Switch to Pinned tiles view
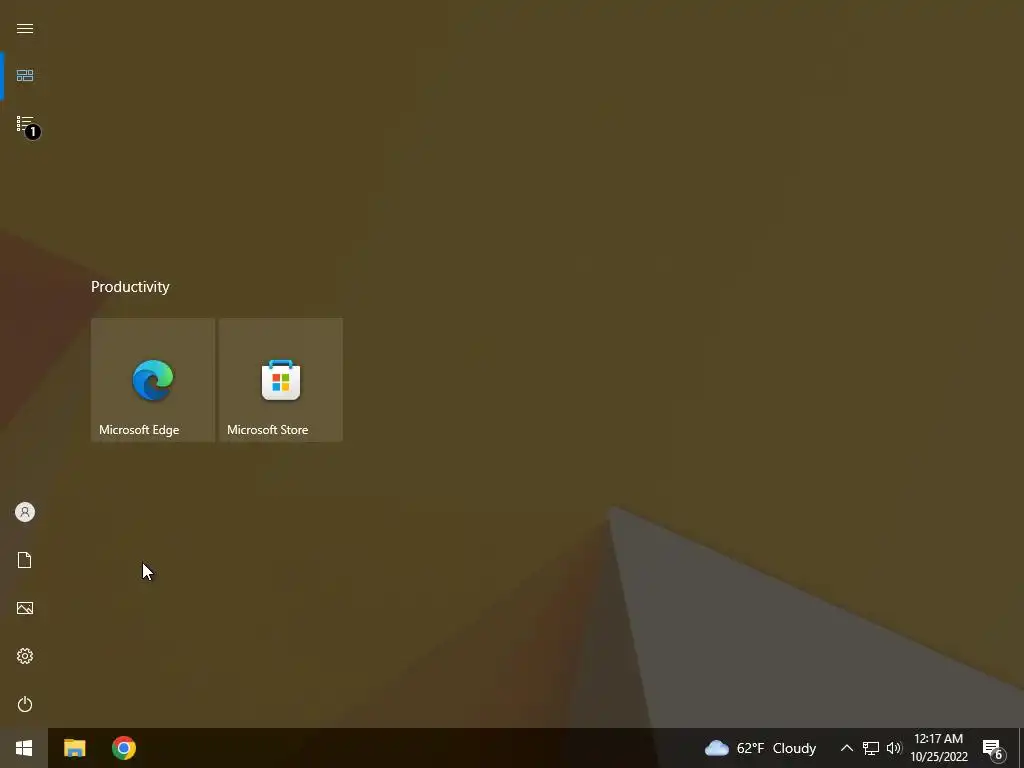Viewport: 1024px width, 768px height. tap(25, 76)
